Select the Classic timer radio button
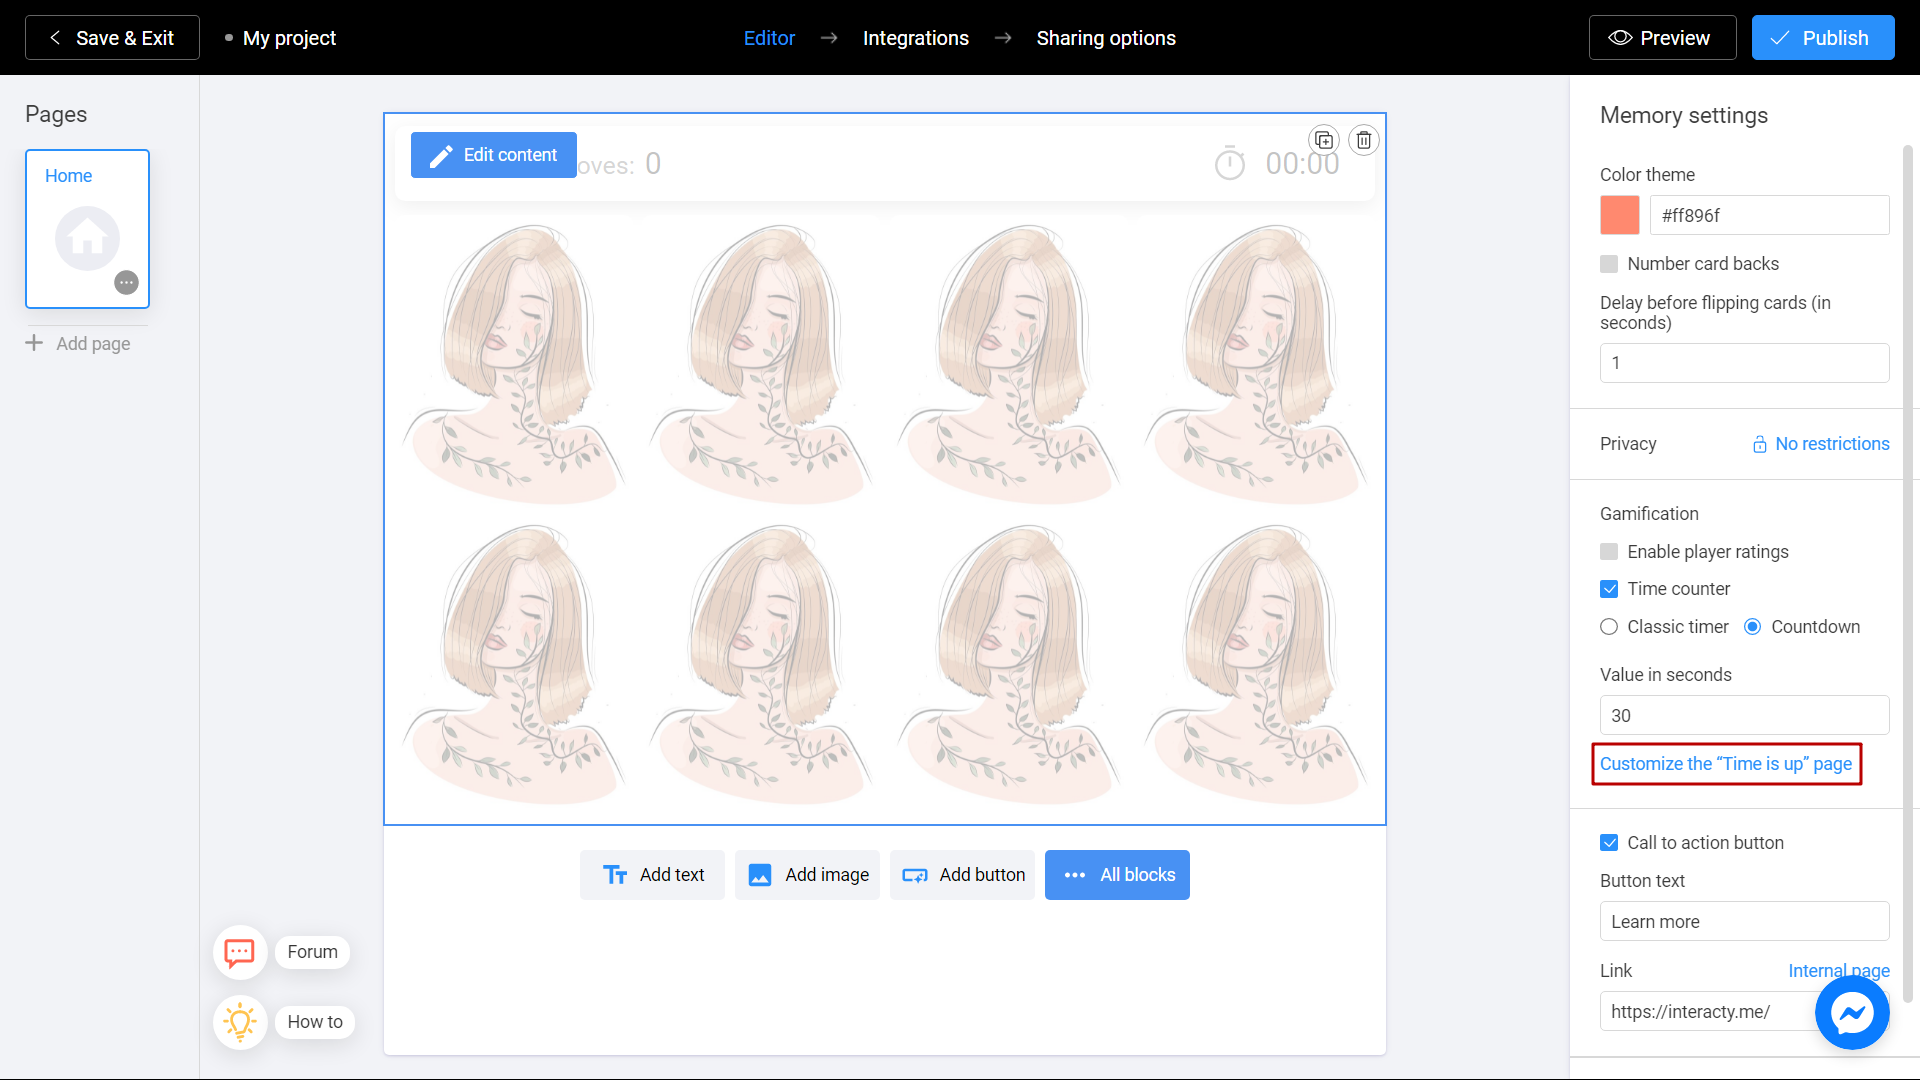1920x1080 pixels. point(1609,626)
